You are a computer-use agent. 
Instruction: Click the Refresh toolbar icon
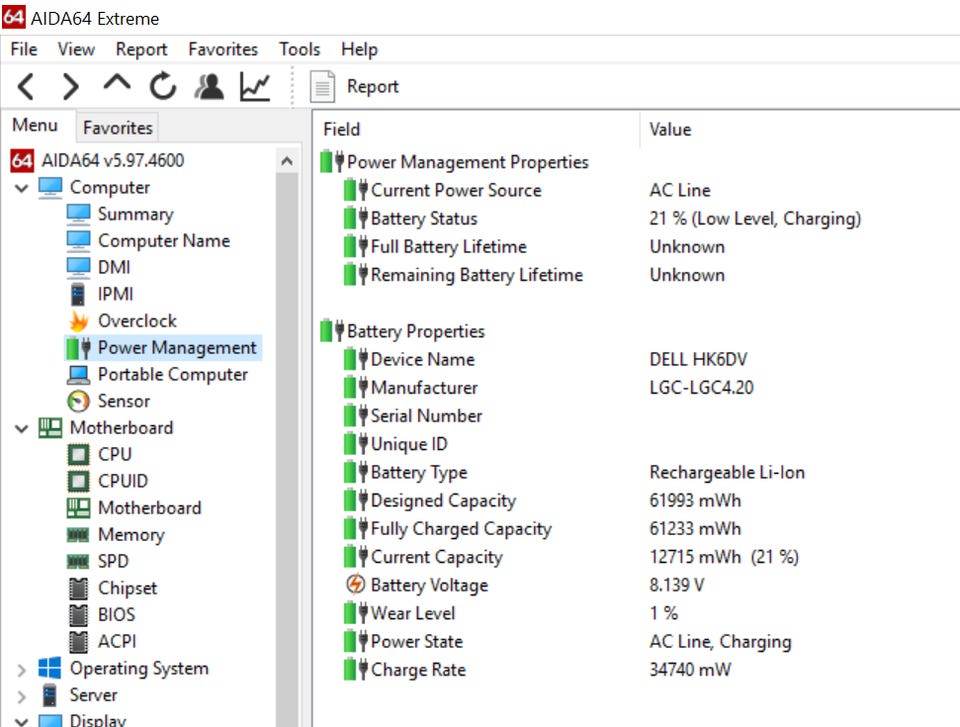(163, 87)
